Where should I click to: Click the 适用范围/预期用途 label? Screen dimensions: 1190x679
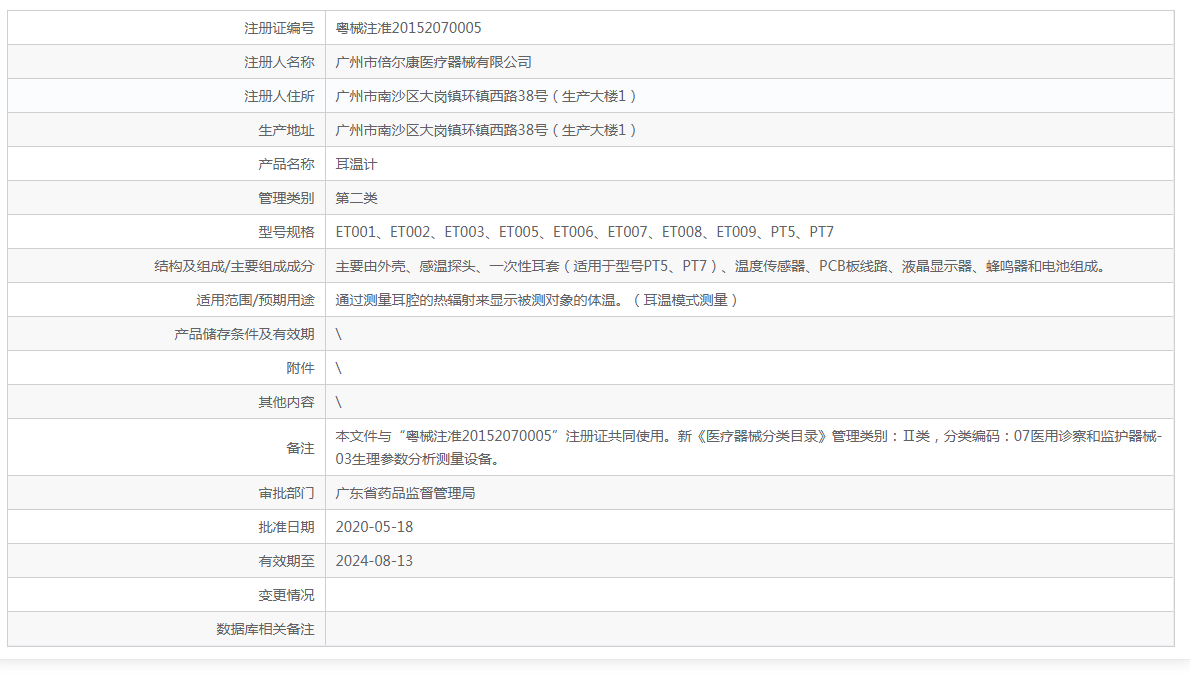coord(255,300)
